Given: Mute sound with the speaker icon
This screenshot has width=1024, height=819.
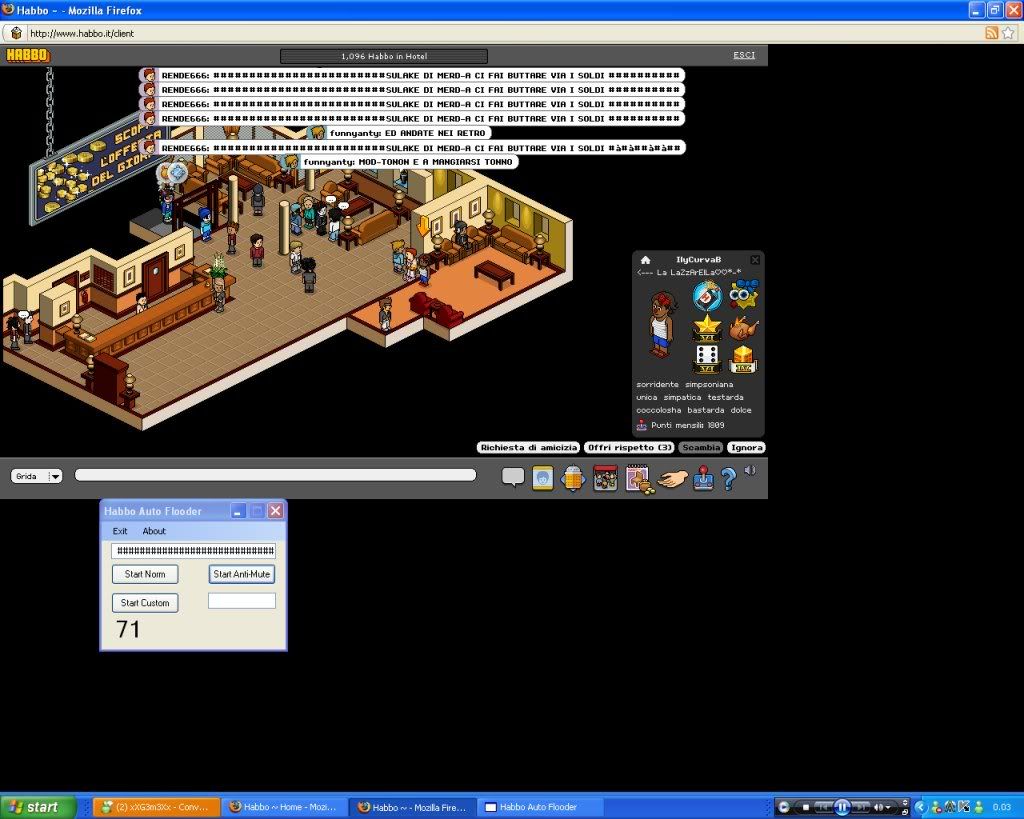Looking at the screenshot, I should pos(750,470).
